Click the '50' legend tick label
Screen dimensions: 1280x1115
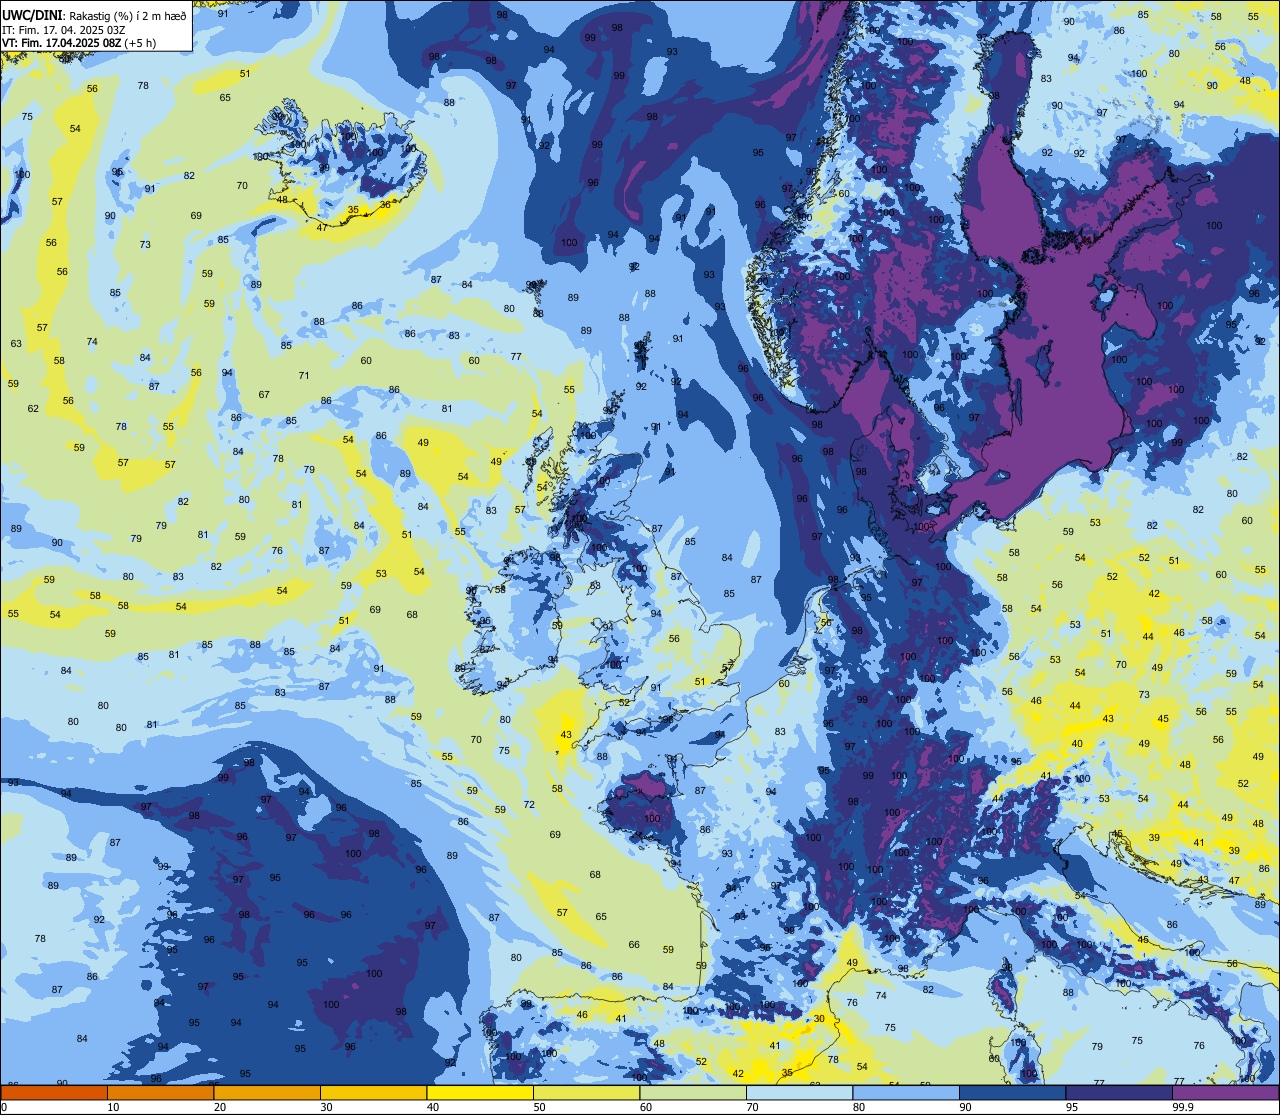tap(541, 1107)
